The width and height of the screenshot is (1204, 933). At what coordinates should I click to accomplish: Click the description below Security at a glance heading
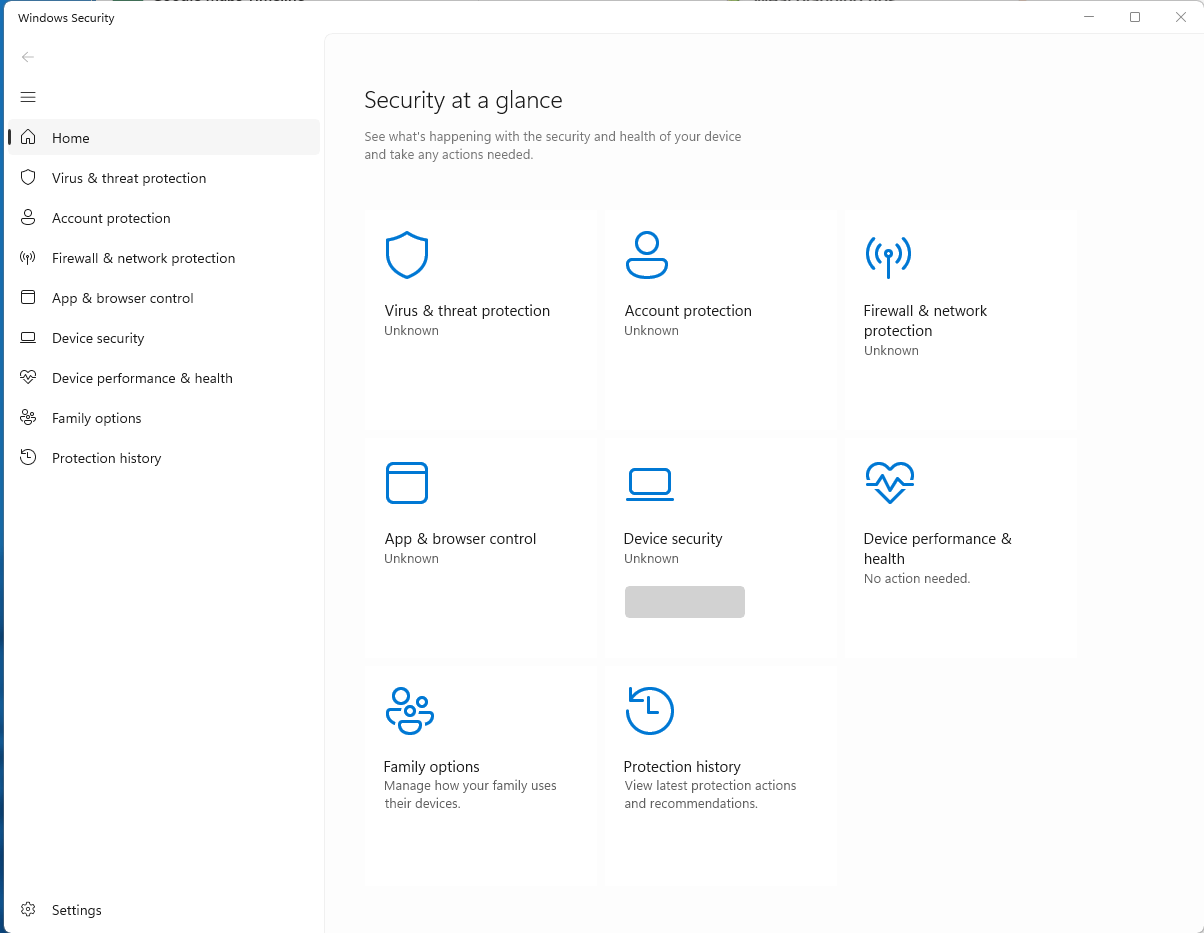tap(553, 145)
